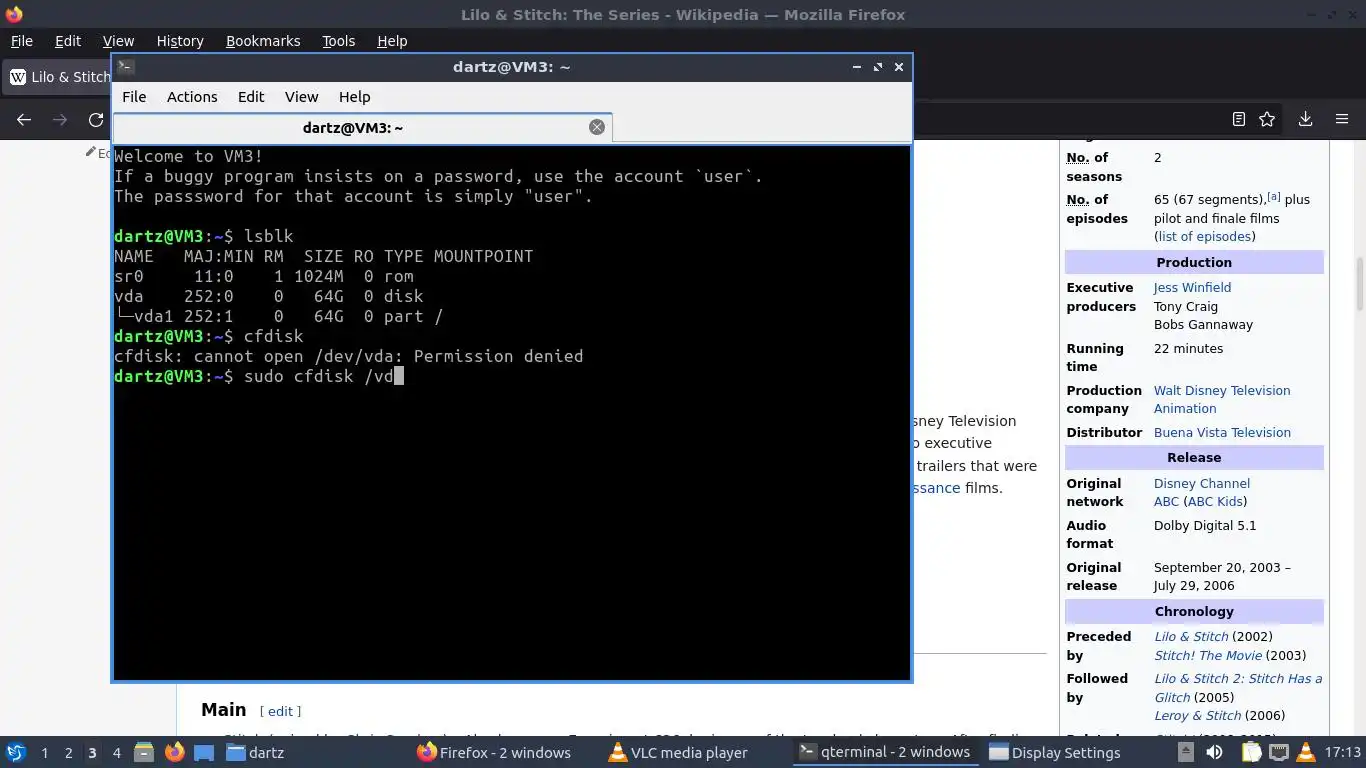The image size is (1366, 768).
Task: Open the list of episodes link
Action: (x=1204, y=237)
